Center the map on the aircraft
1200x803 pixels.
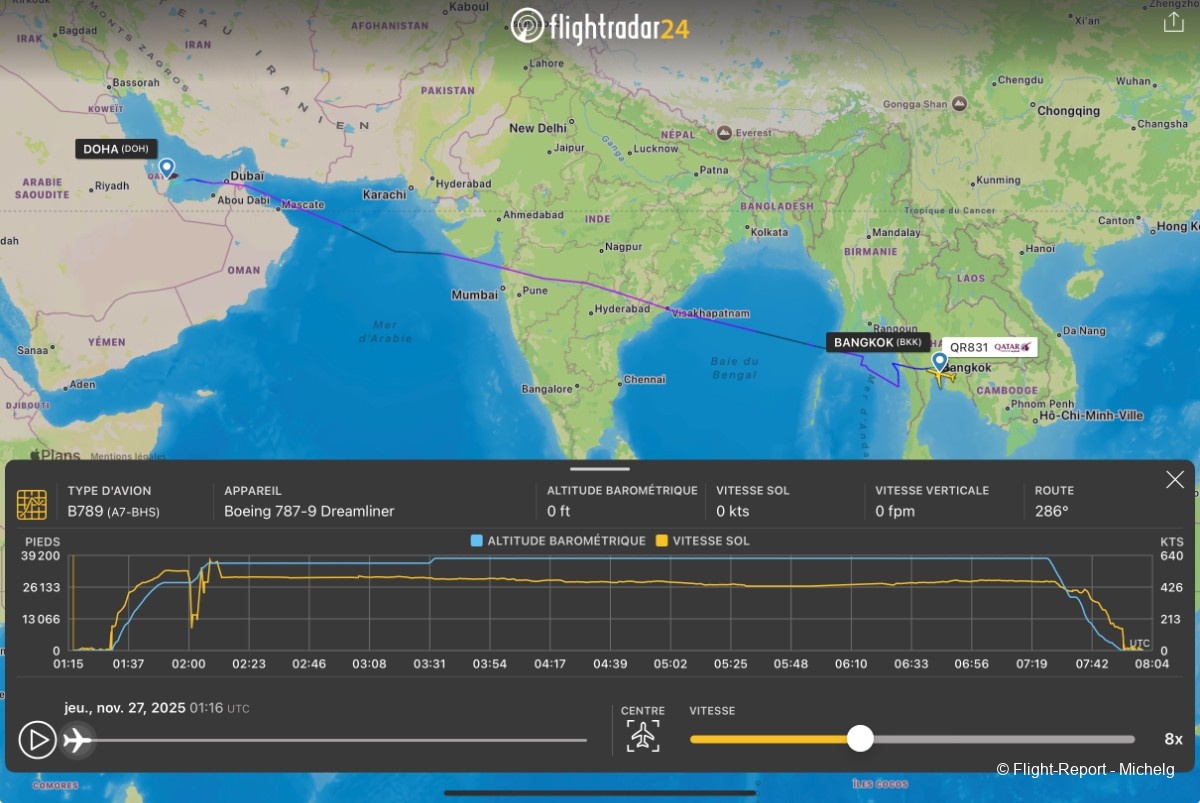[x=643, y=737]
